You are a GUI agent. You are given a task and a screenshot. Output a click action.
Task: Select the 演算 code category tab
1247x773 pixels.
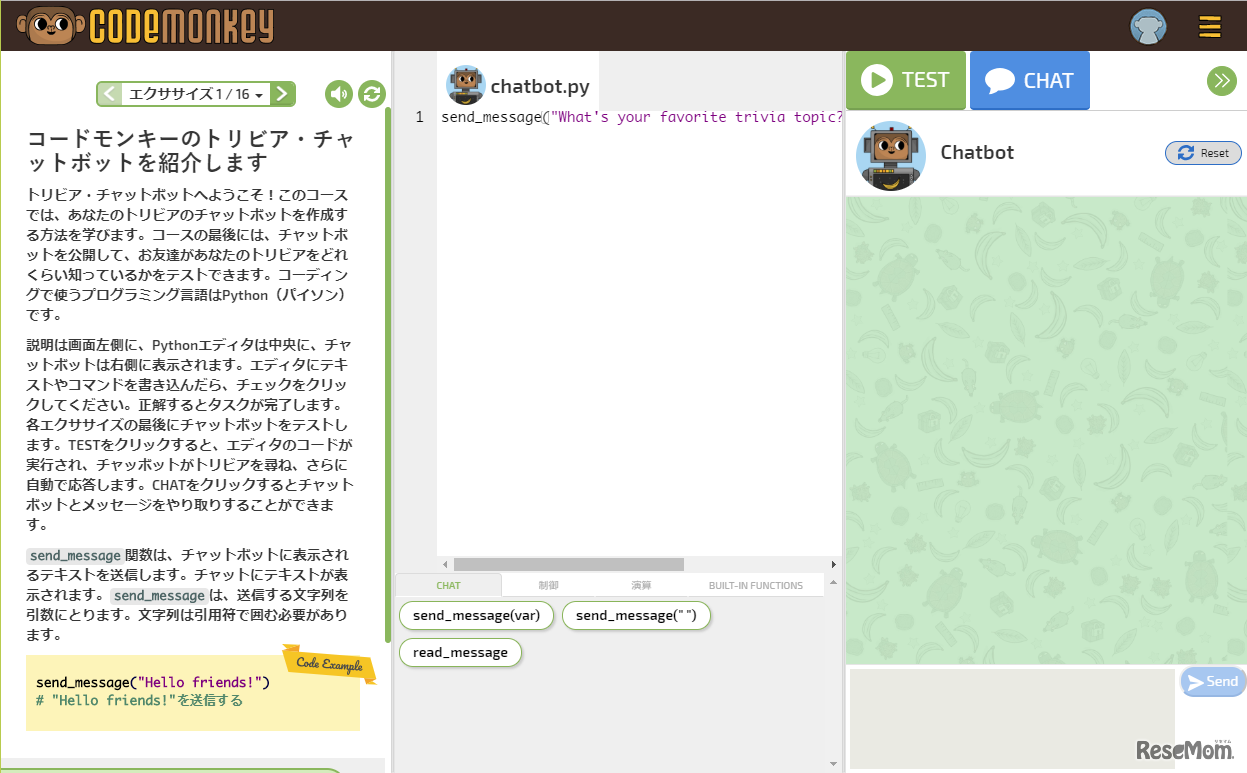tap(641, 585)
